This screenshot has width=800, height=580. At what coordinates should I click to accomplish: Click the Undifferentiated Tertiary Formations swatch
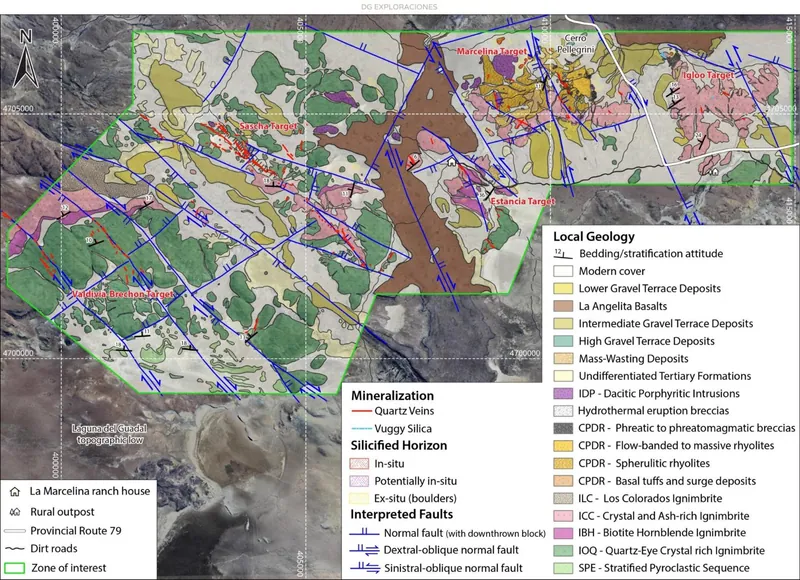pyautogui.click(x=563, y=376)
